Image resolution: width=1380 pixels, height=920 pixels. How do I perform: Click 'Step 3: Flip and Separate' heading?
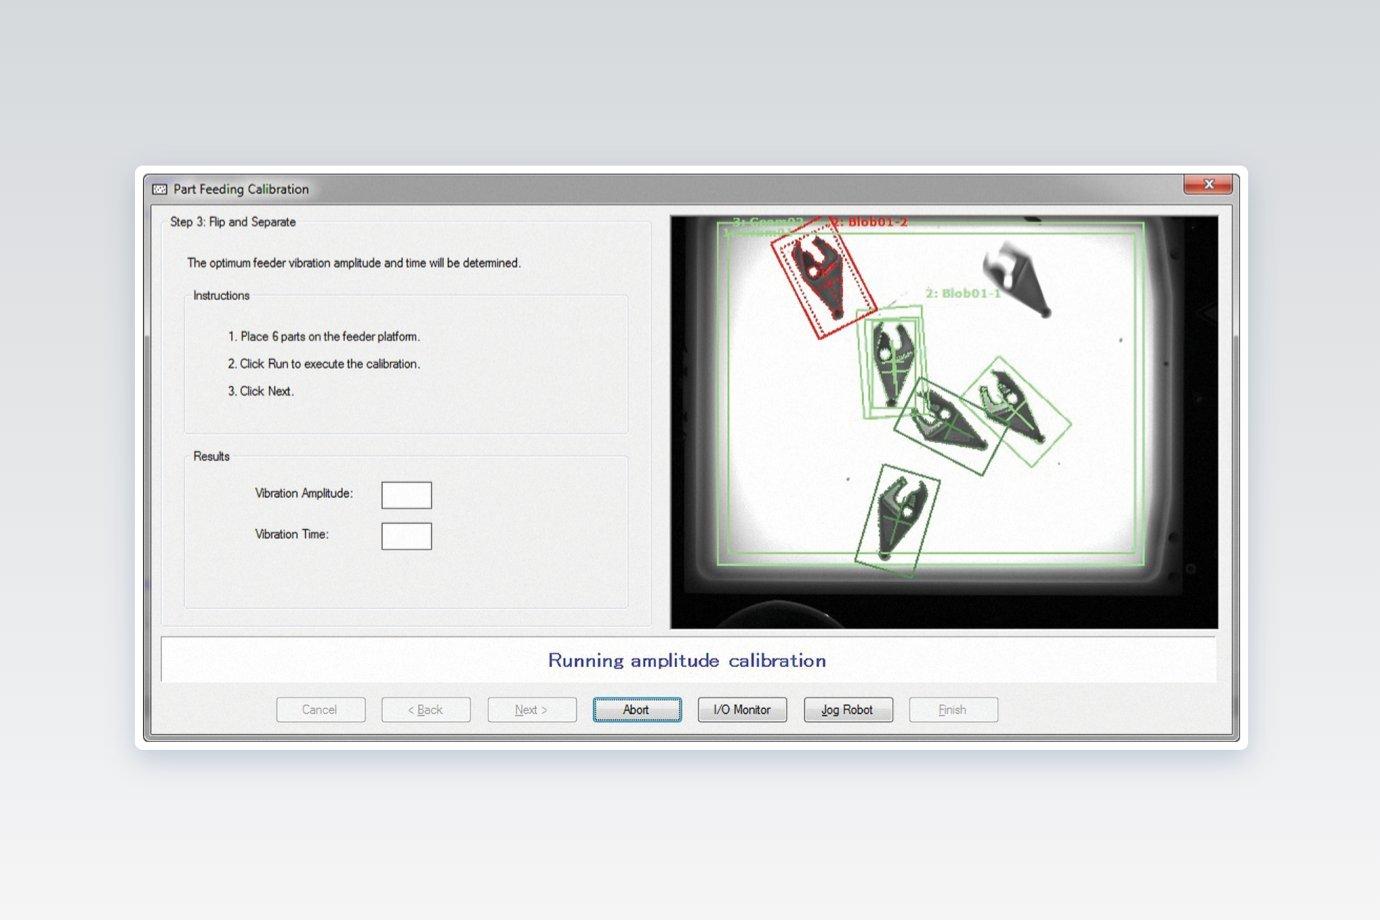click(x=233, y=222)
